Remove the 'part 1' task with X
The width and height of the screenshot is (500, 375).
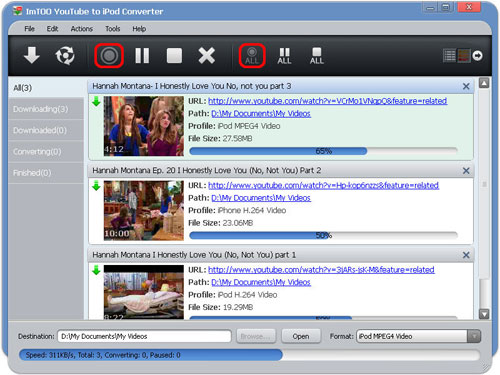466,255
